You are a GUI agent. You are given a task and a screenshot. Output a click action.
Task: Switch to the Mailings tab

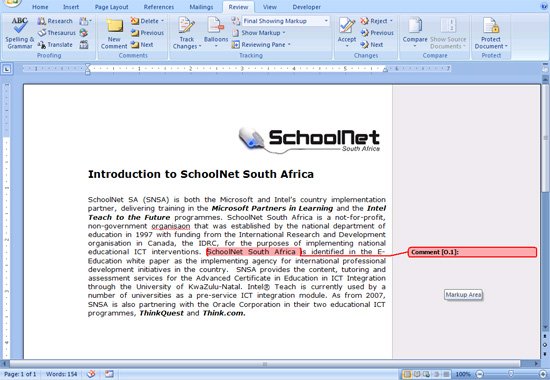click(x=201, y=7)
